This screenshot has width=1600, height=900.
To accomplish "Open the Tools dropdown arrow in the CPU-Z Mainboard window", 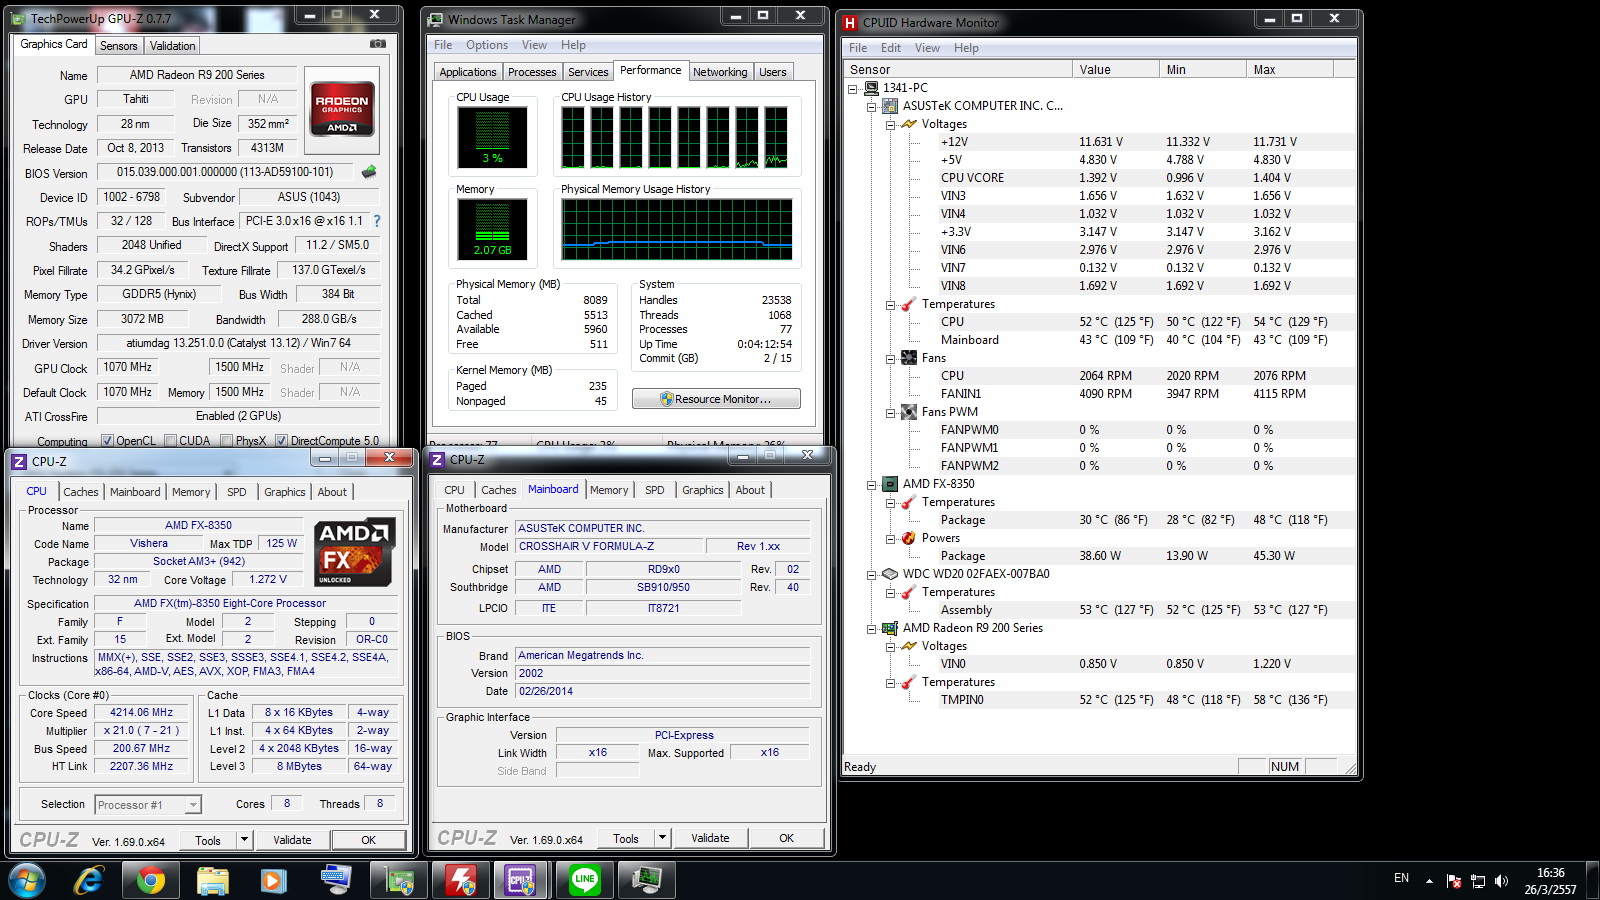I will point(662,838).
